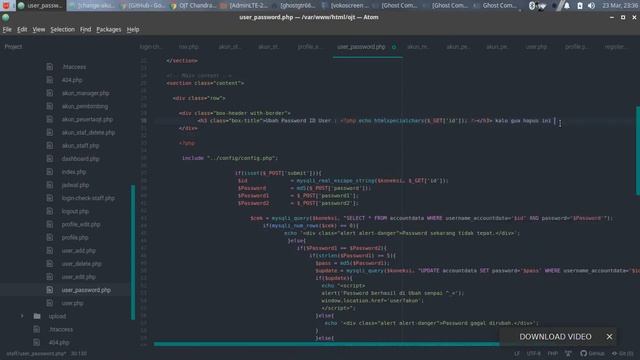
Task: Click the include config.php code line
Action: [230, 158]
